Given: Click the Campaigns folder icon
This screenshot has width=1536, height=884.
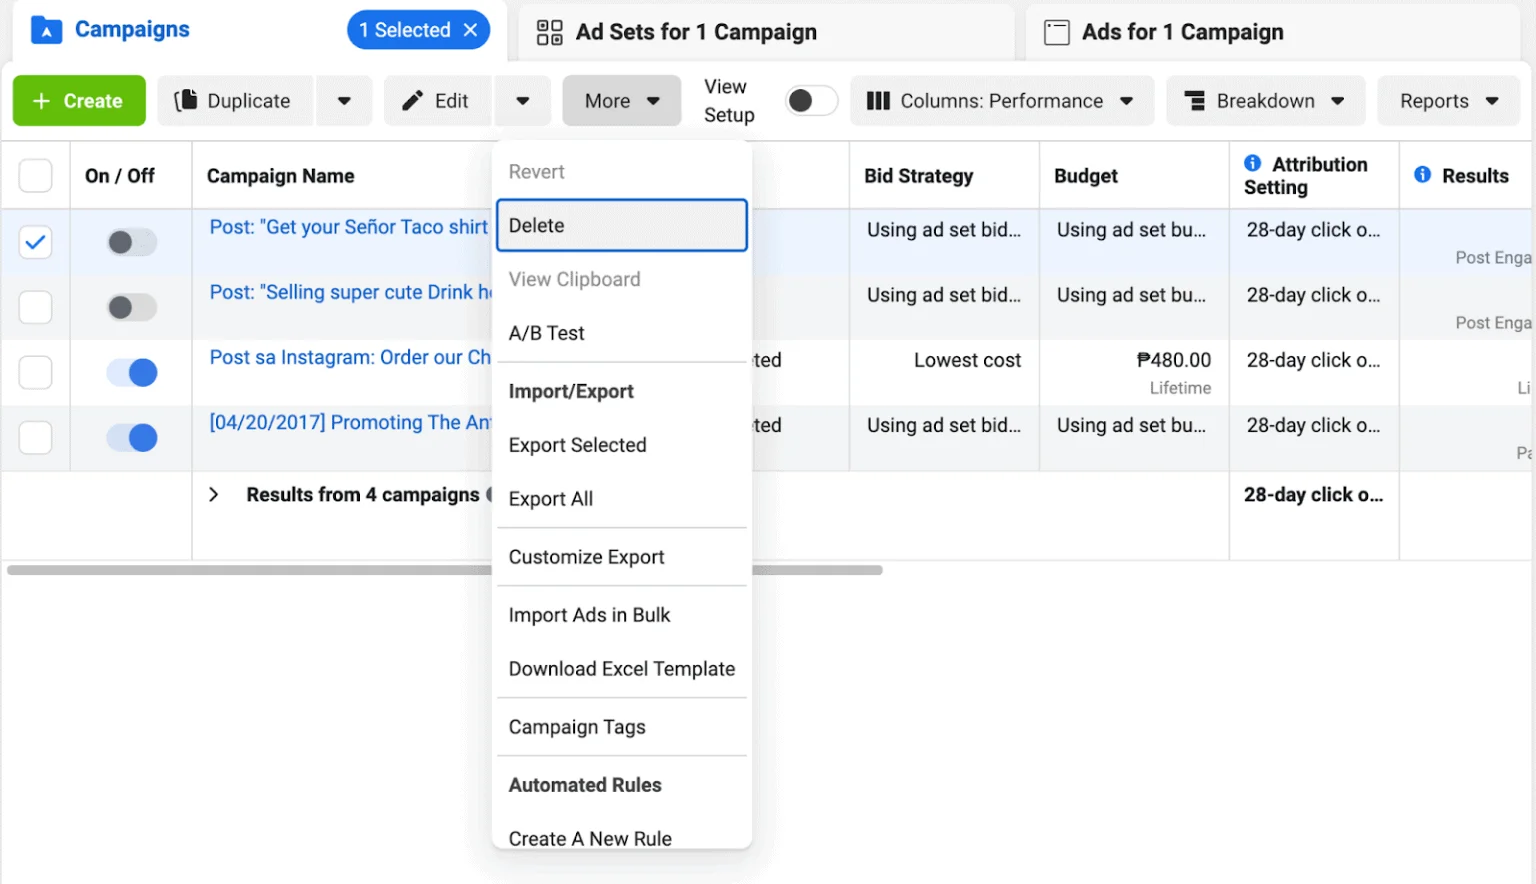Looking at the screenshot, I should point(46,30).
